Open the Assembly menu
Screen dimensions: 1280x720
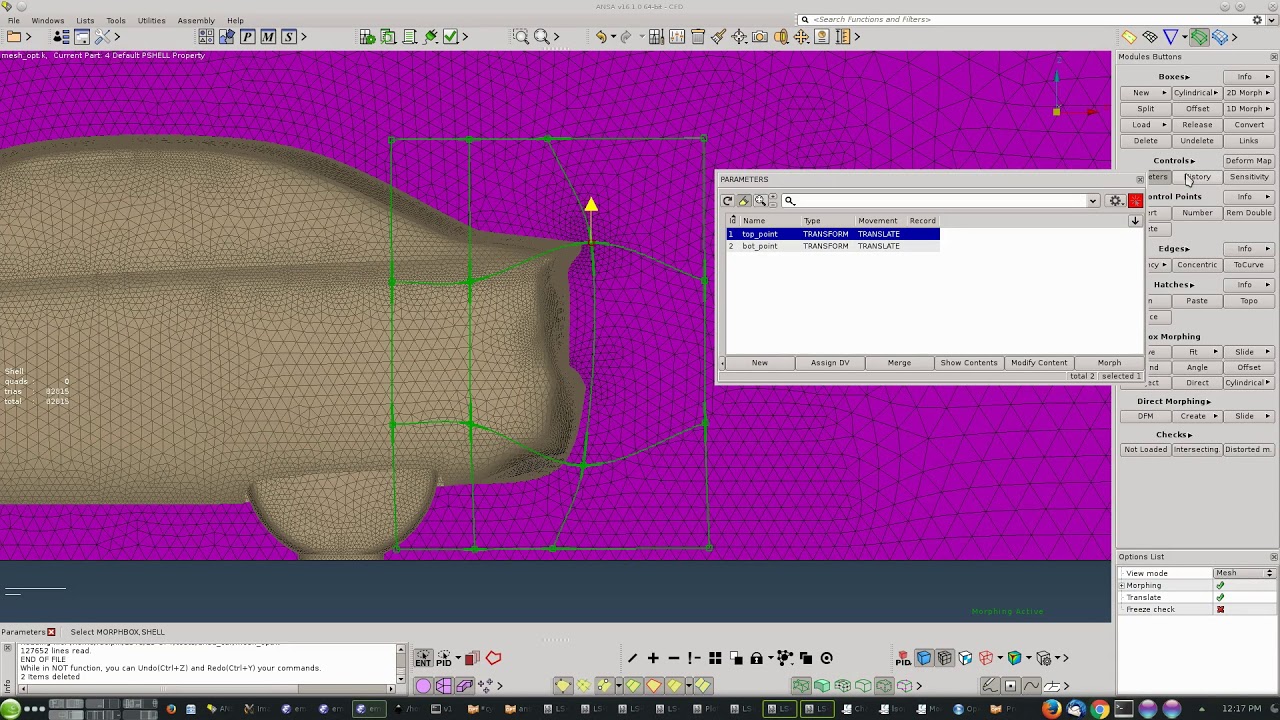tap(196, 20)
